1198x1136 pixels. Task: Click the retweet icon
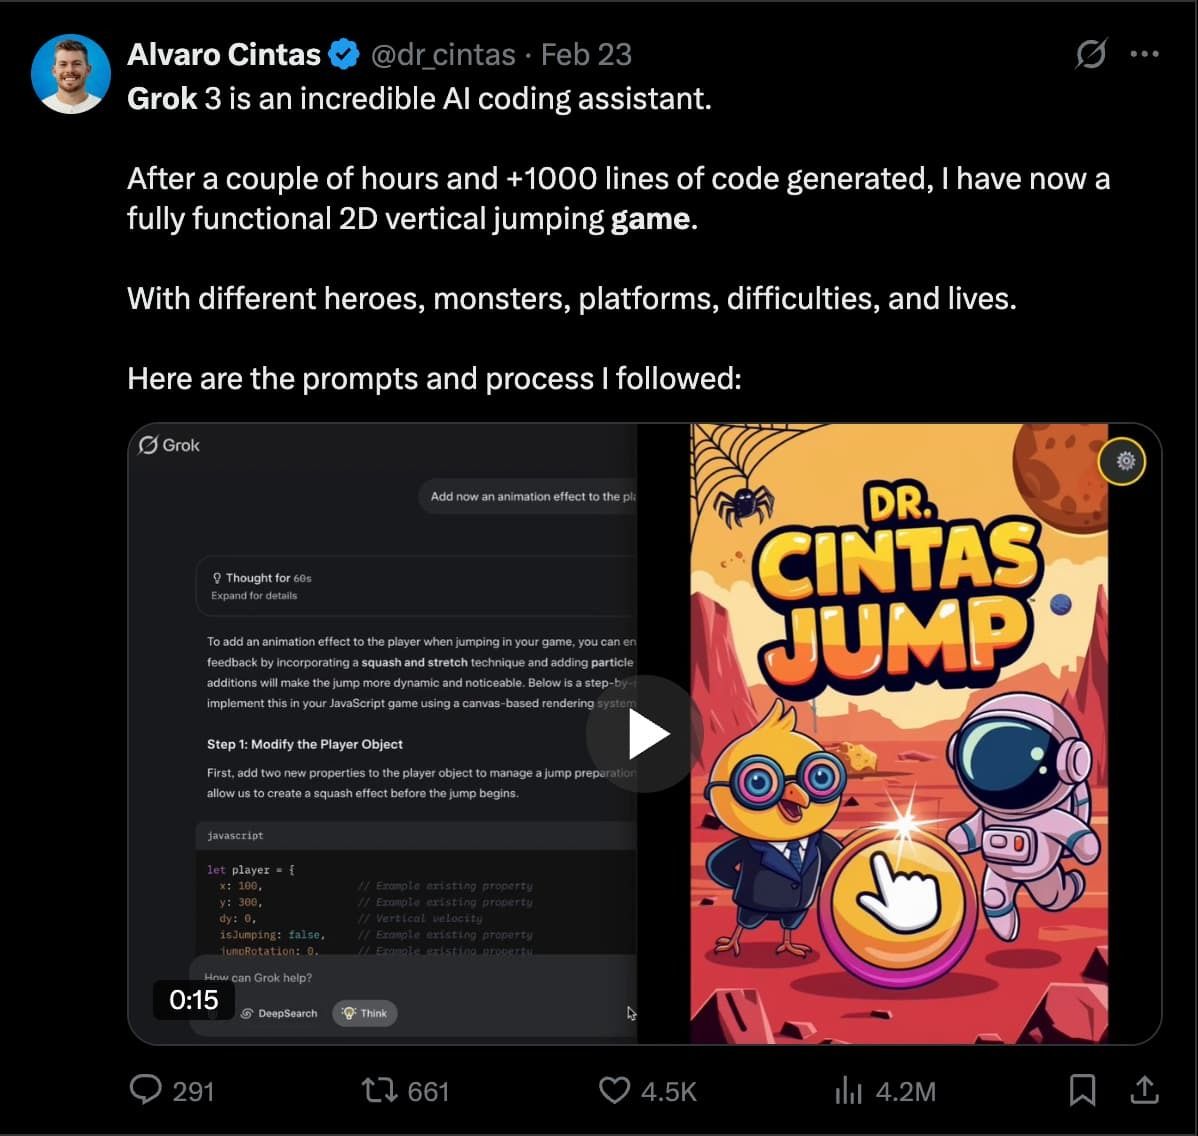(x=379, y=1090)
